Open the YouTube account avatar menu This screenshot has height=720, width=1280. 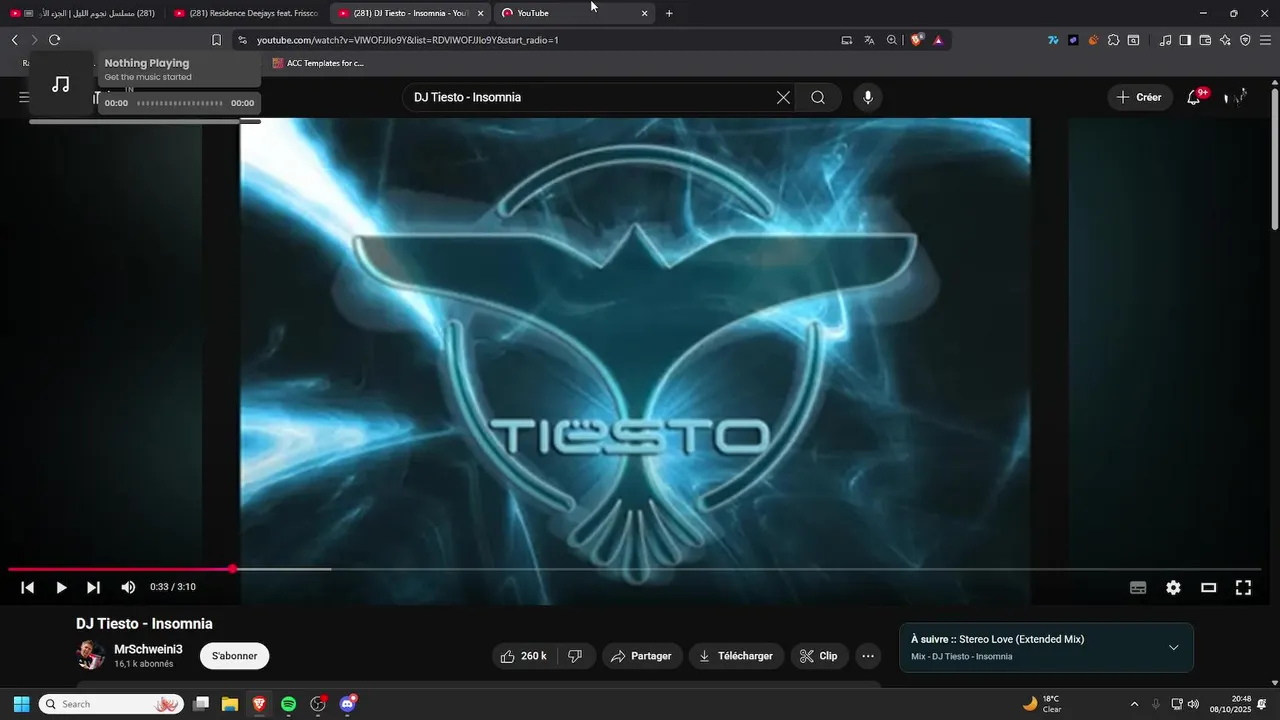pyautogui.click(x=1238, y=97)
